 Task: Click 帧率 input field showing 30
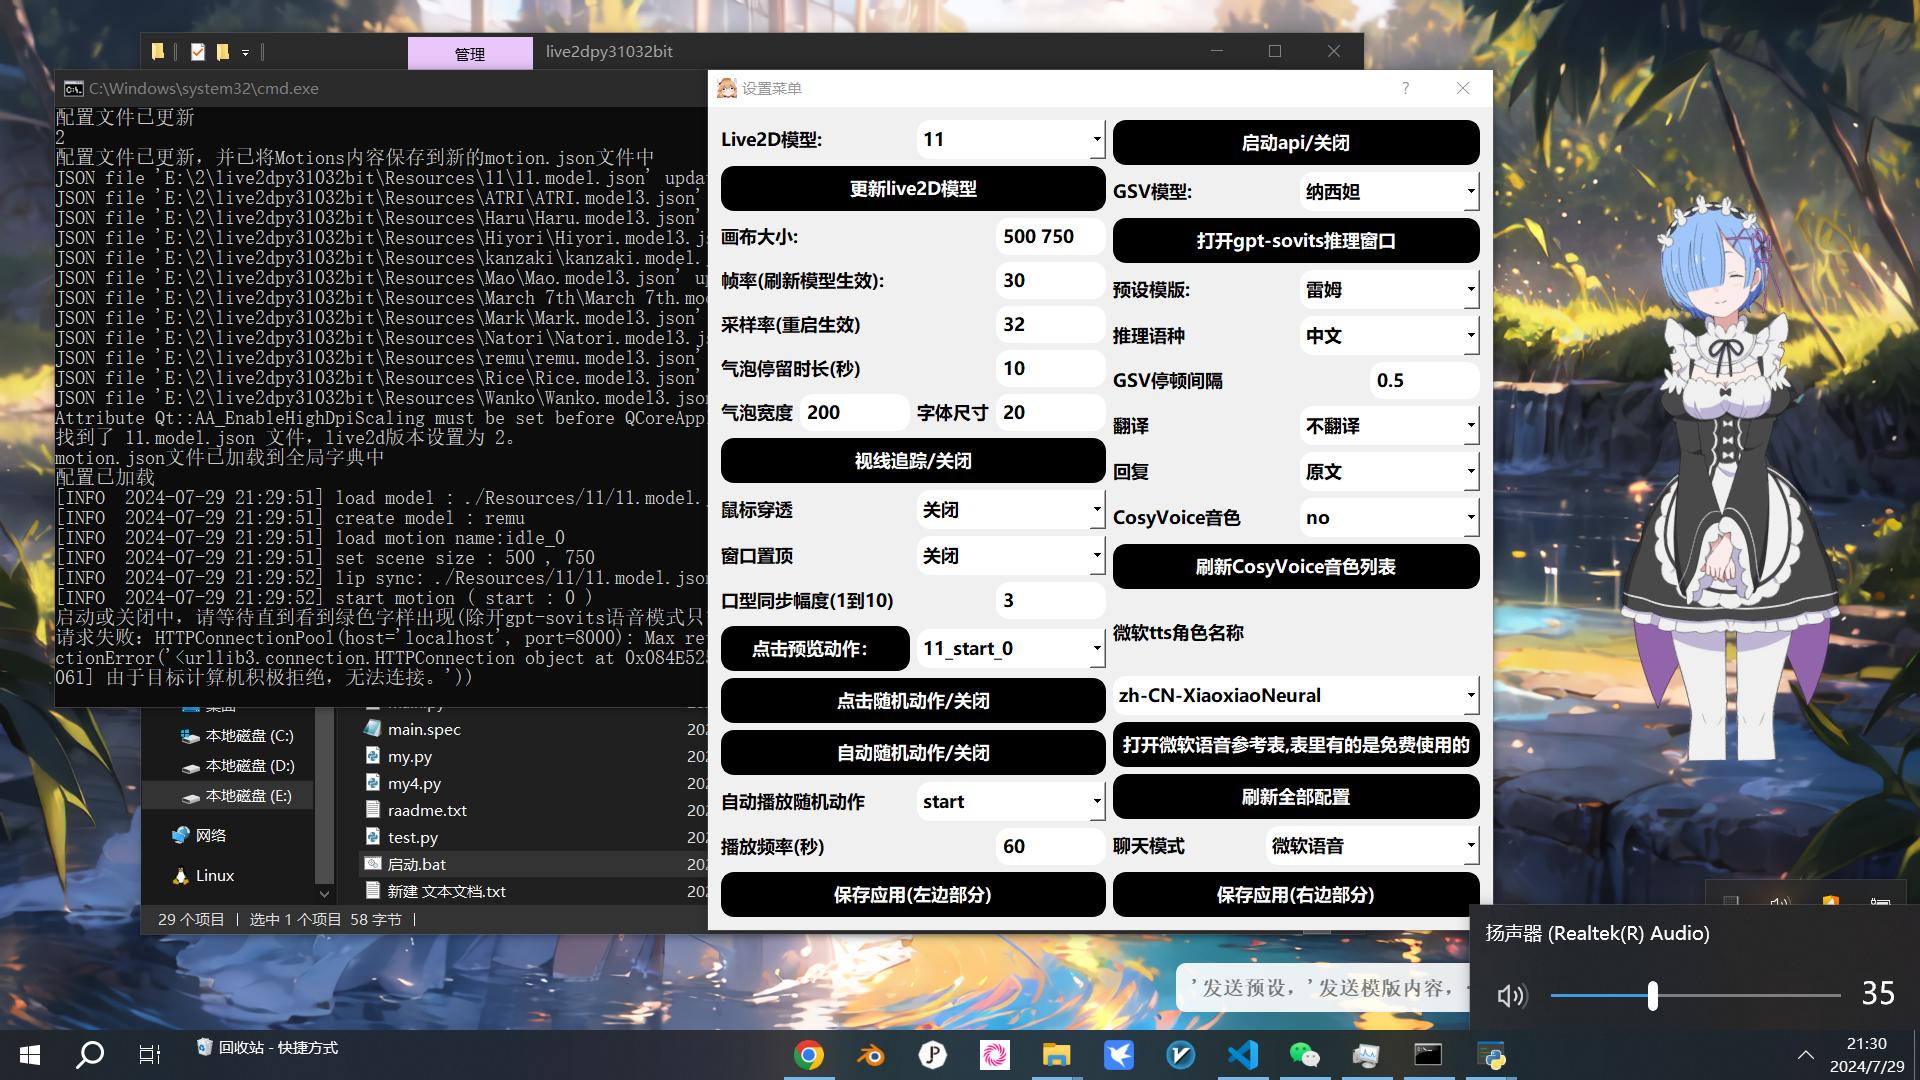coord(1050,281)
